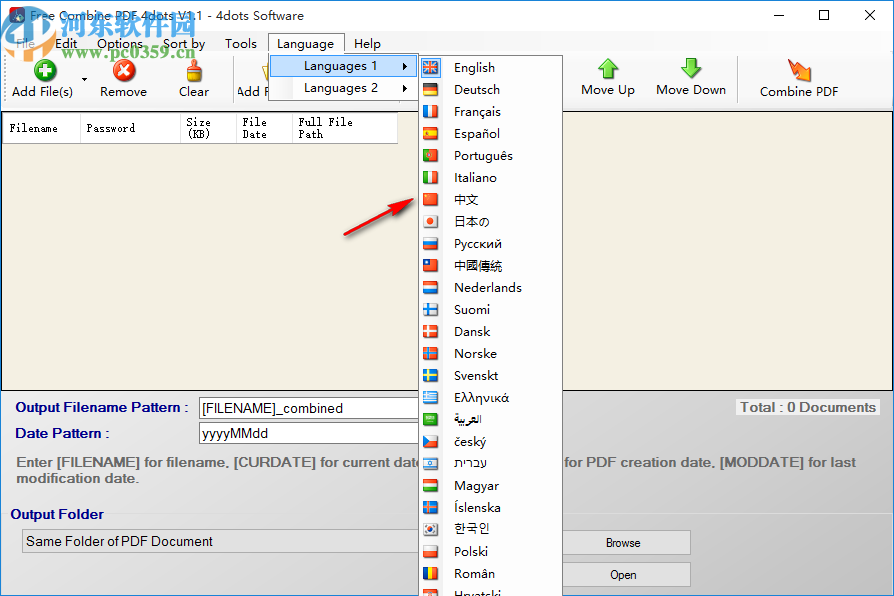Select the Danish flag next to Dansk
894x596 pixels.
(430, 331)
